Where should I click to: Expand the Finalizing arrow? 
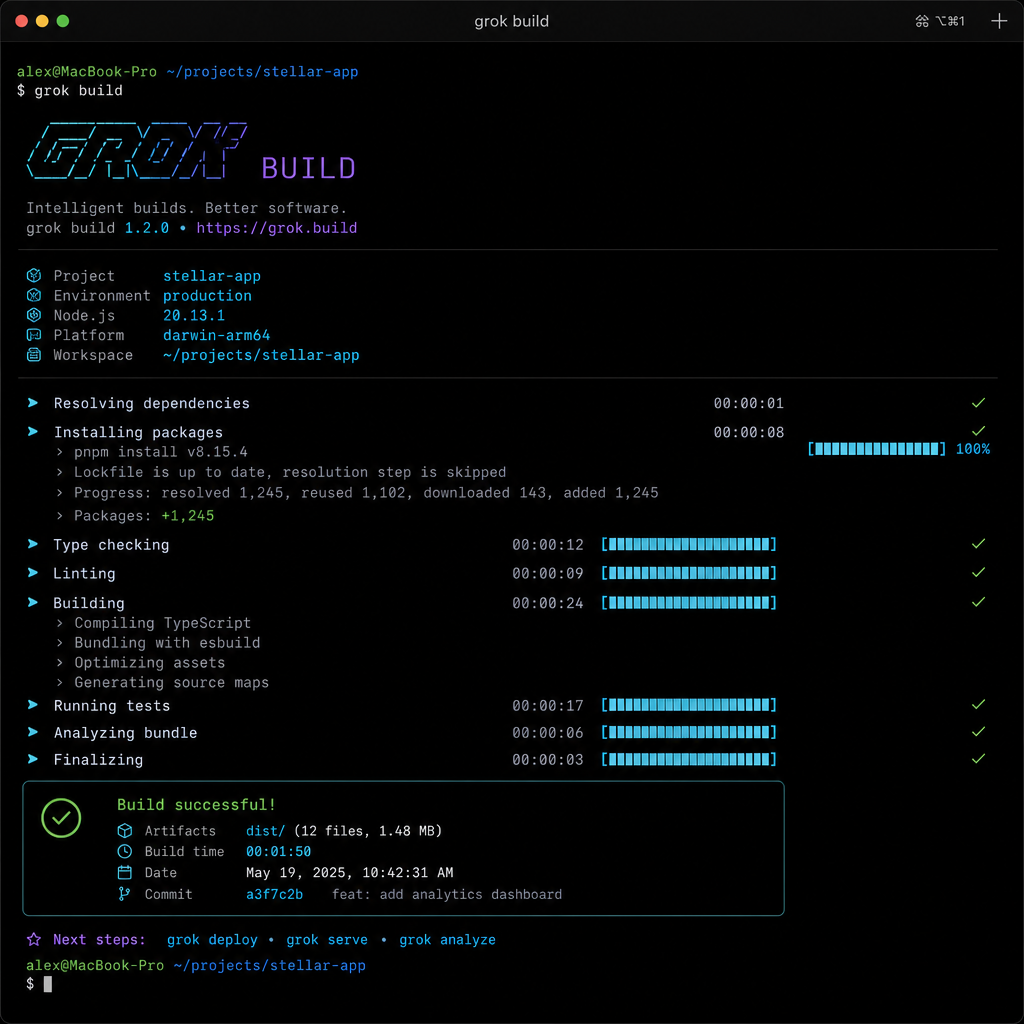pos(33,758)
